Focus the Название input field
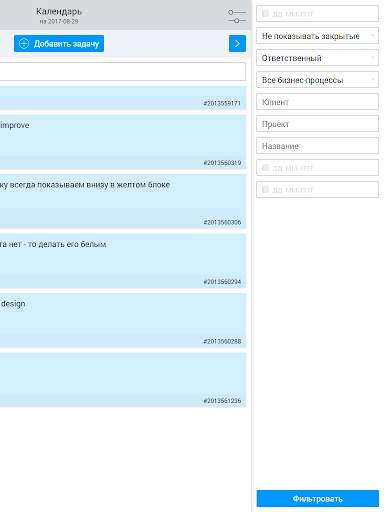The height and width of the screenshot is (512, 384). coord(317,146)
